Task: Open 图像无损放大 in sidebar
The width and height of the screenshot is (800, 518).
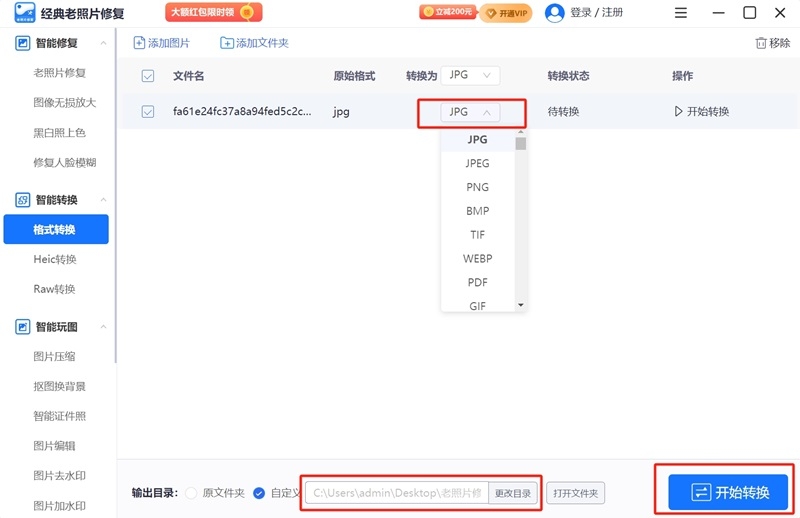Action: tap(64, 103)
